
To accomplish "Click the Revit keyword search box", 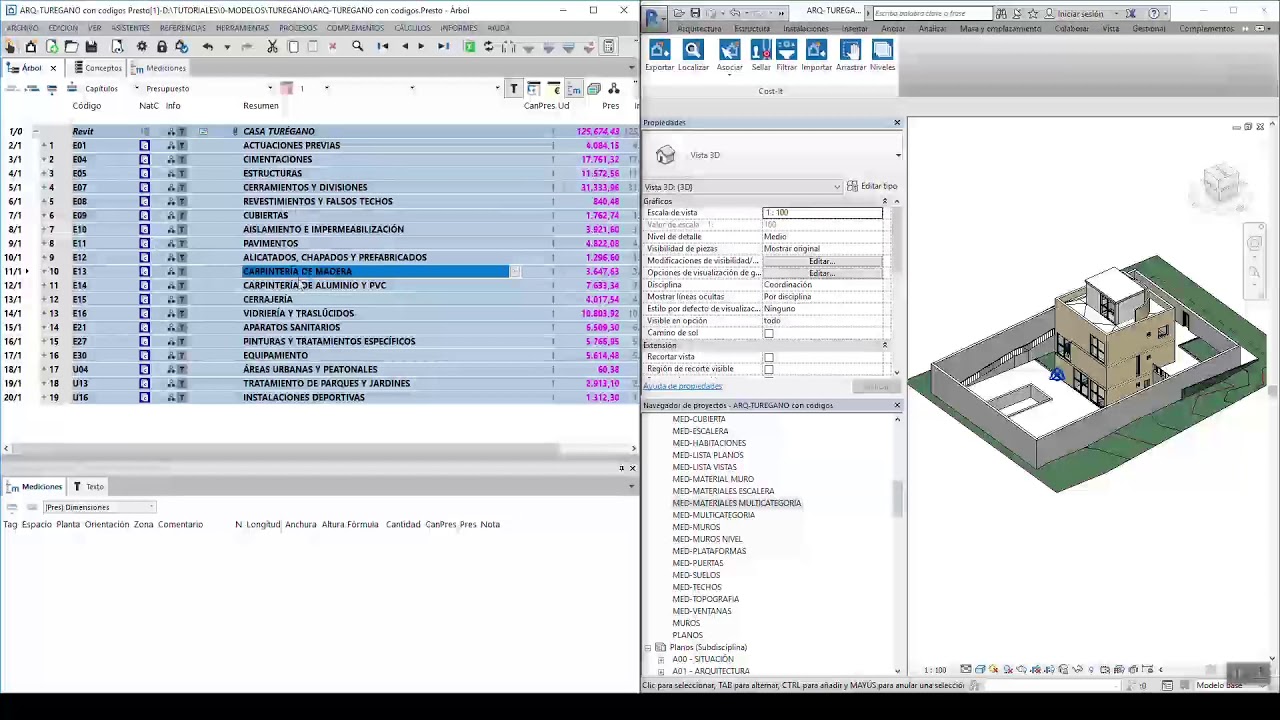I will tap(932, 13).
